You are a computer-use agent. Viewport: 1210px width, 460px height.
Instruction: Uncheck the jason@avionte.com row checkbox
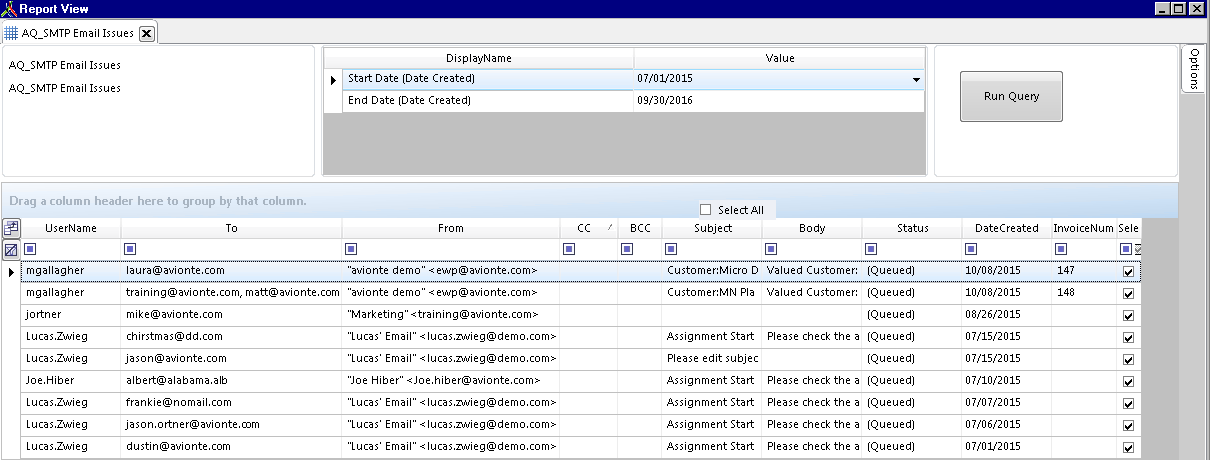[1128, 360]
